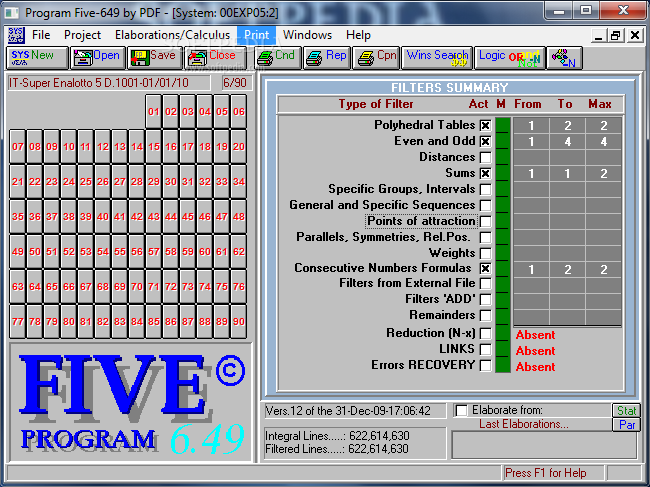Enable General and Specific Sequences checkbox
Image resolution: width=650 pixels, height=487 pixels.
tap(485, 205)
